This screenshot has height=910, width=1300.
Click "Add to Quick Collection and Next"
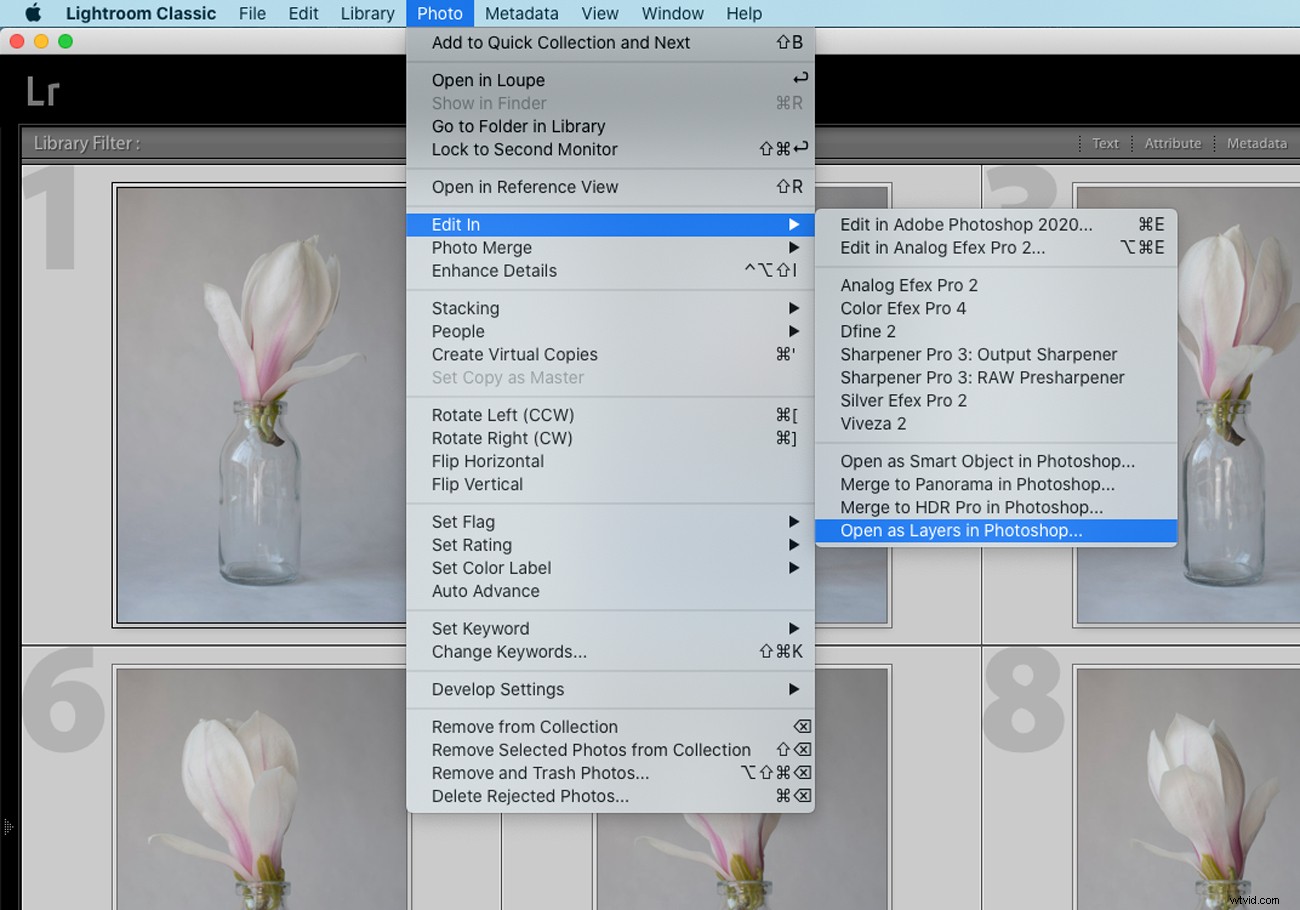point(560,43)
